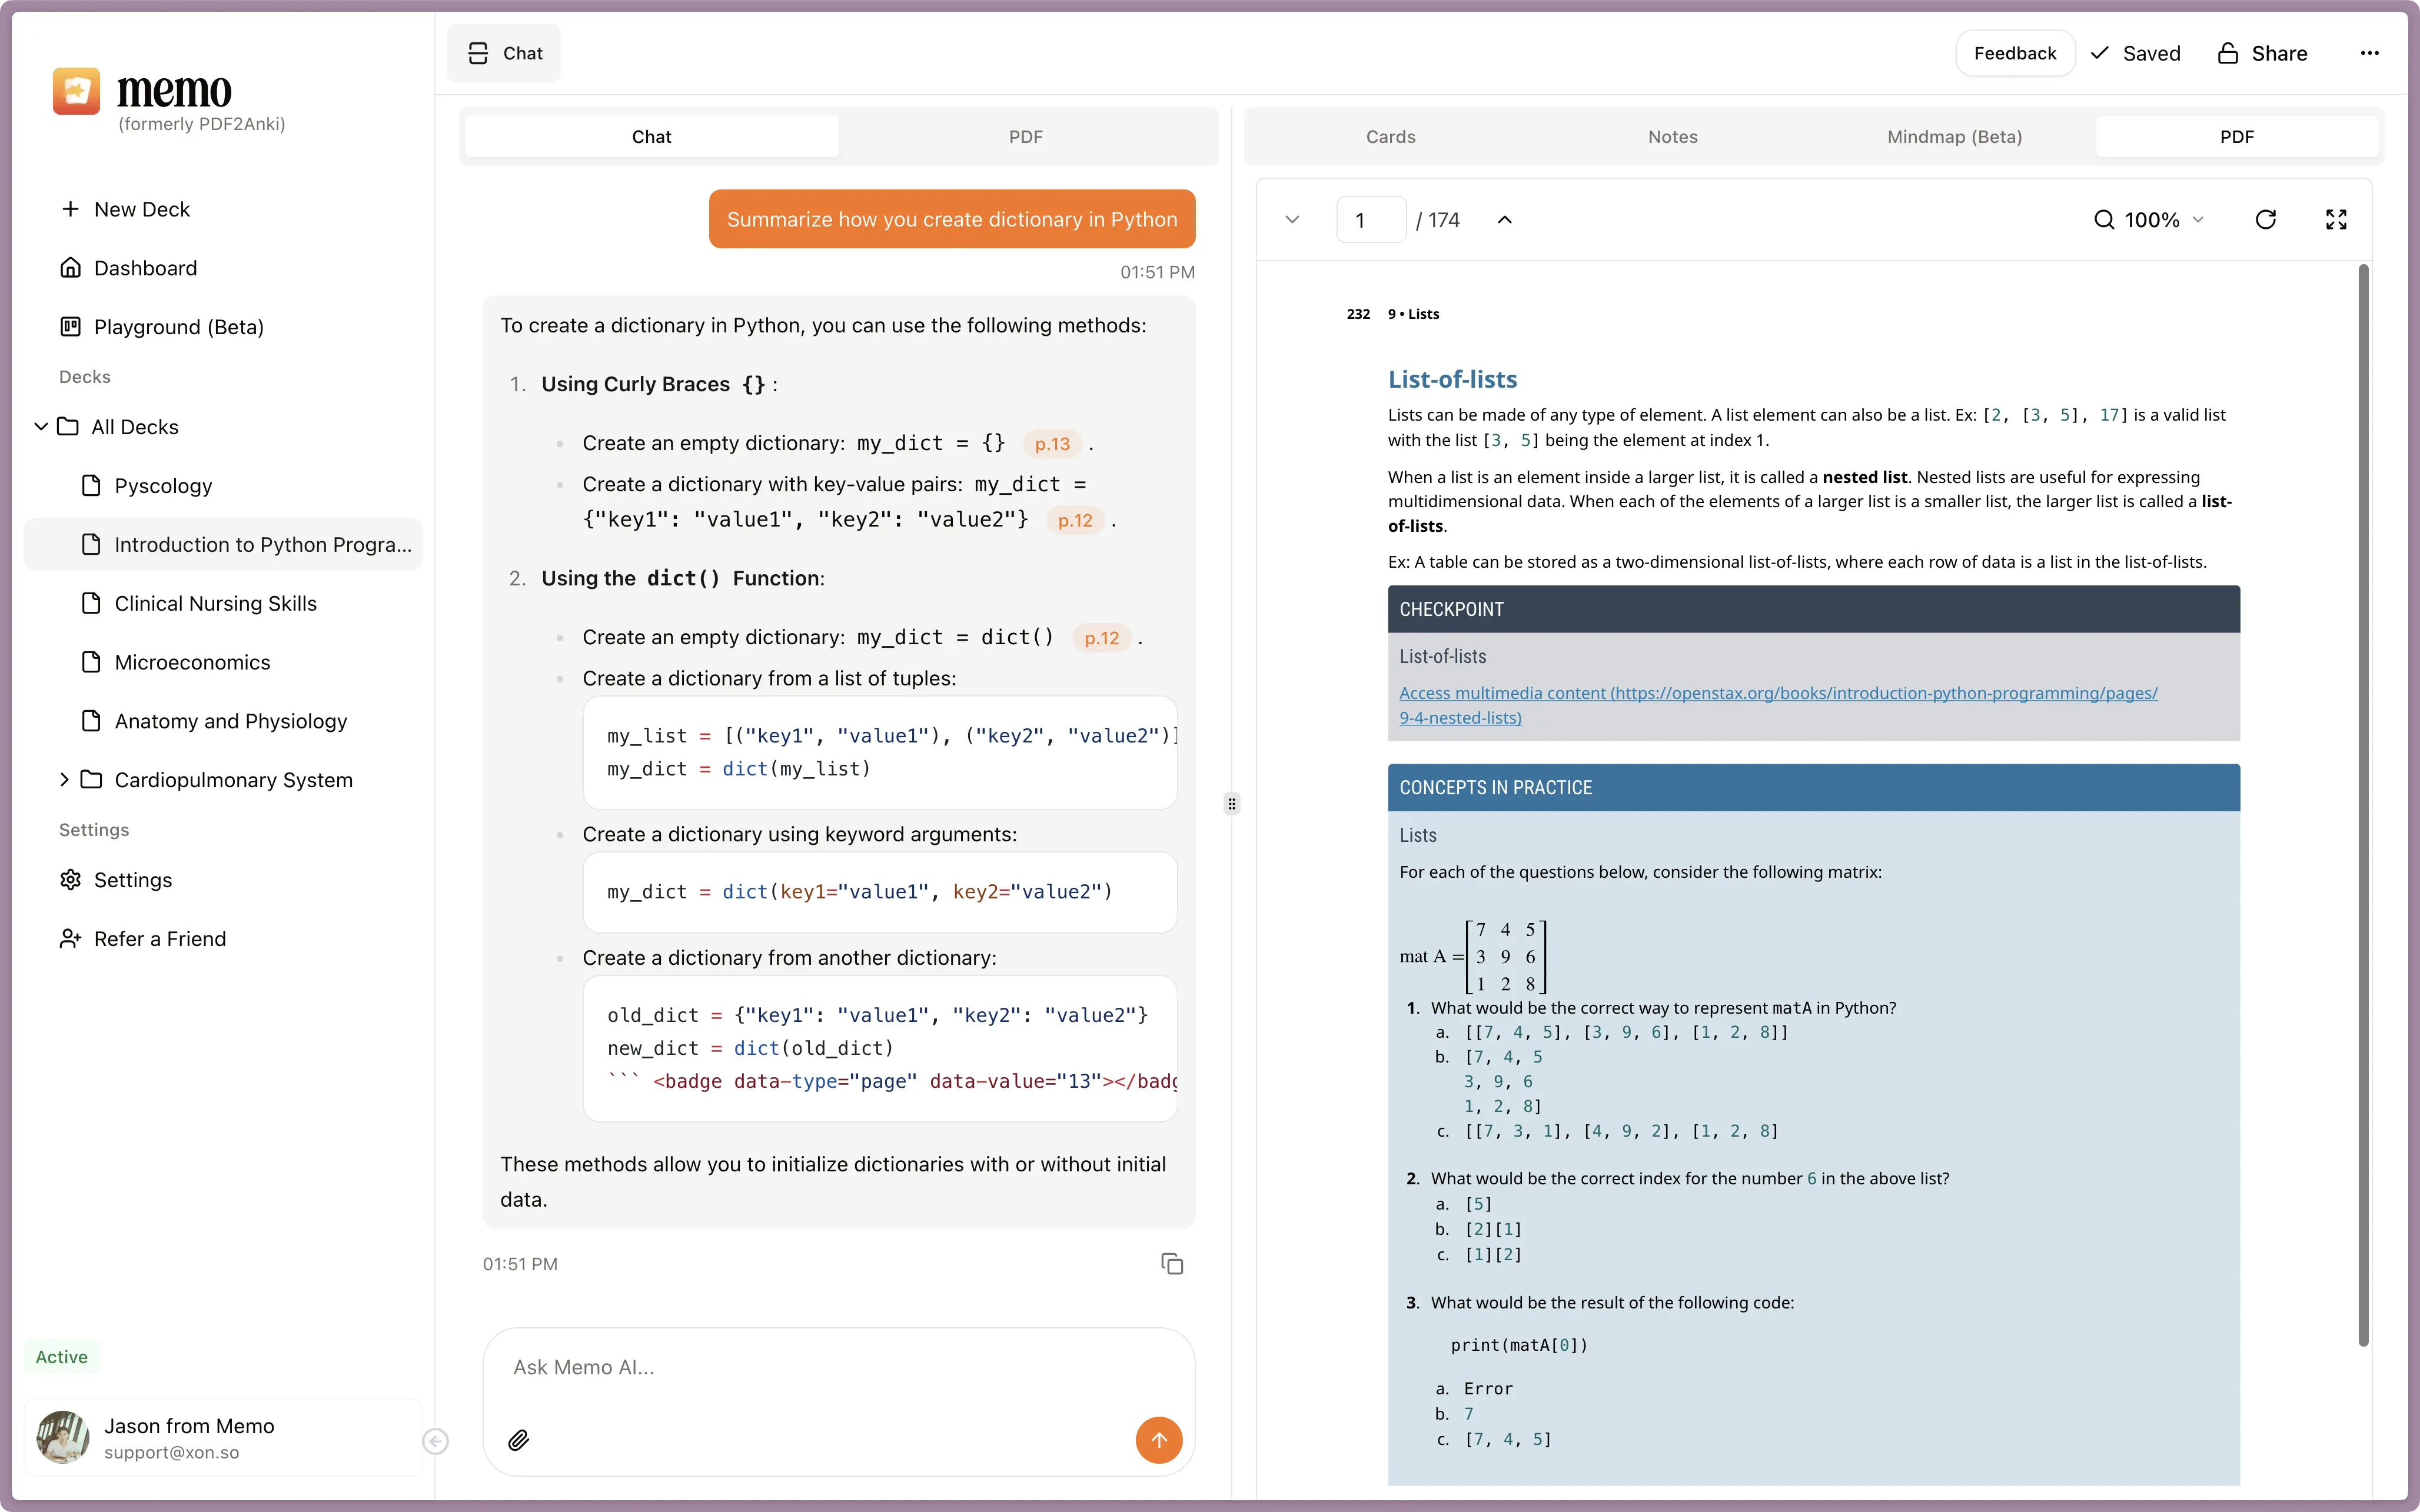This screenshot has height=1512, width=2420.
Task: Toggle the Chat panel button in top bar
Action: pyautogui.click(x=505, y=53)
